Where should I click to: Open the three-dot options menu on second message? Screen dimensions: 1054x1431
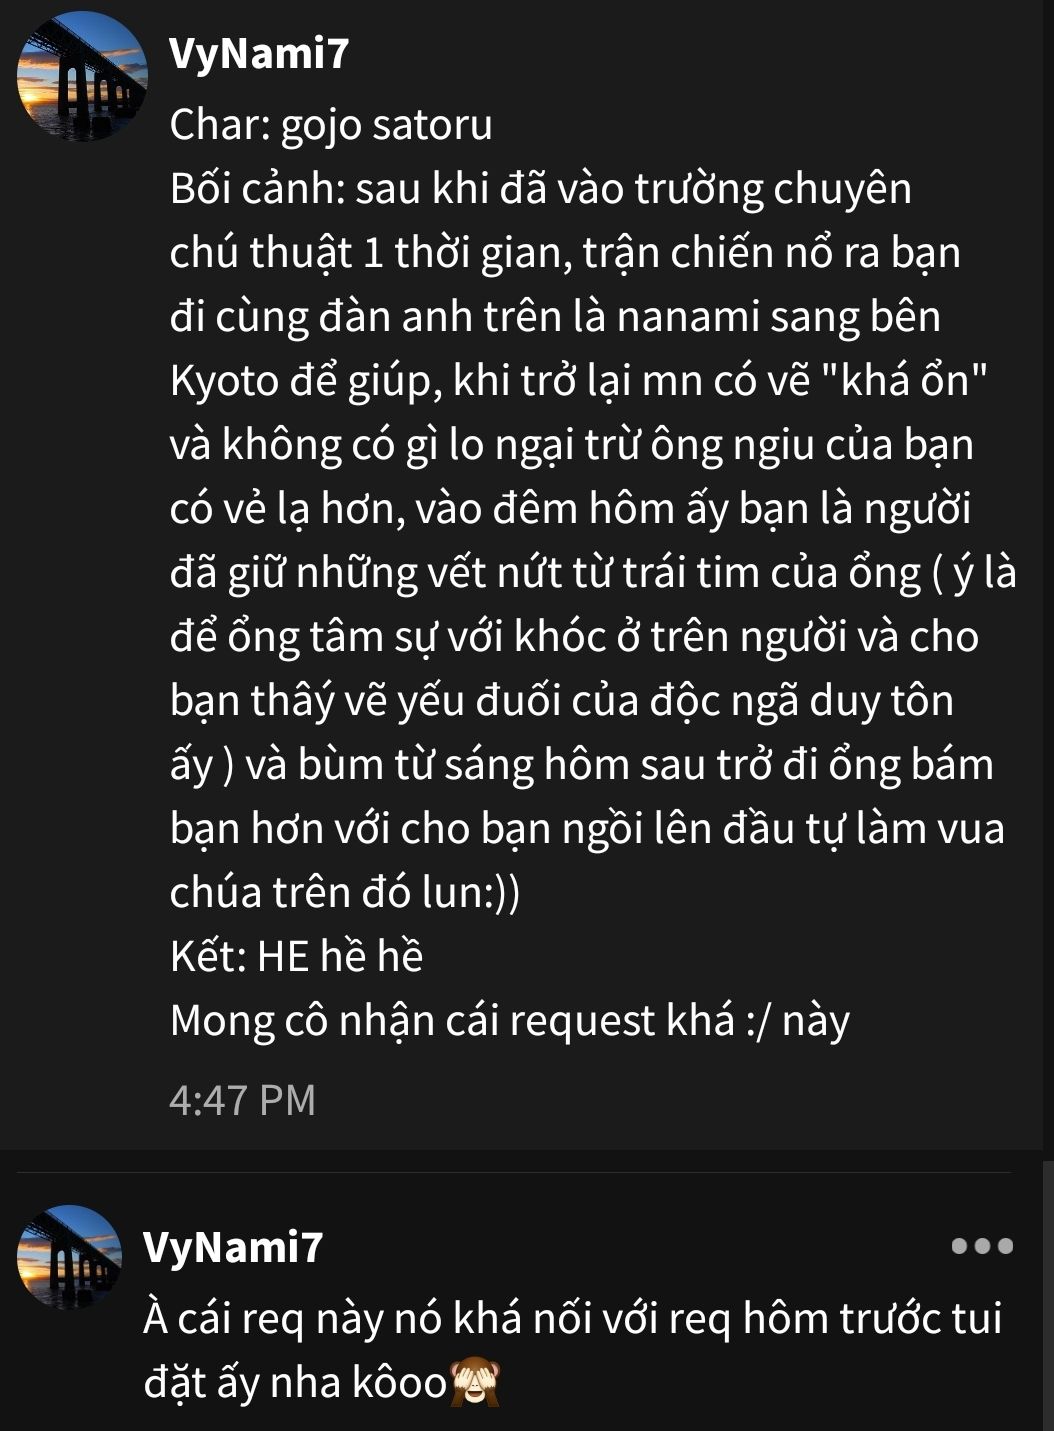(982, 1246)
